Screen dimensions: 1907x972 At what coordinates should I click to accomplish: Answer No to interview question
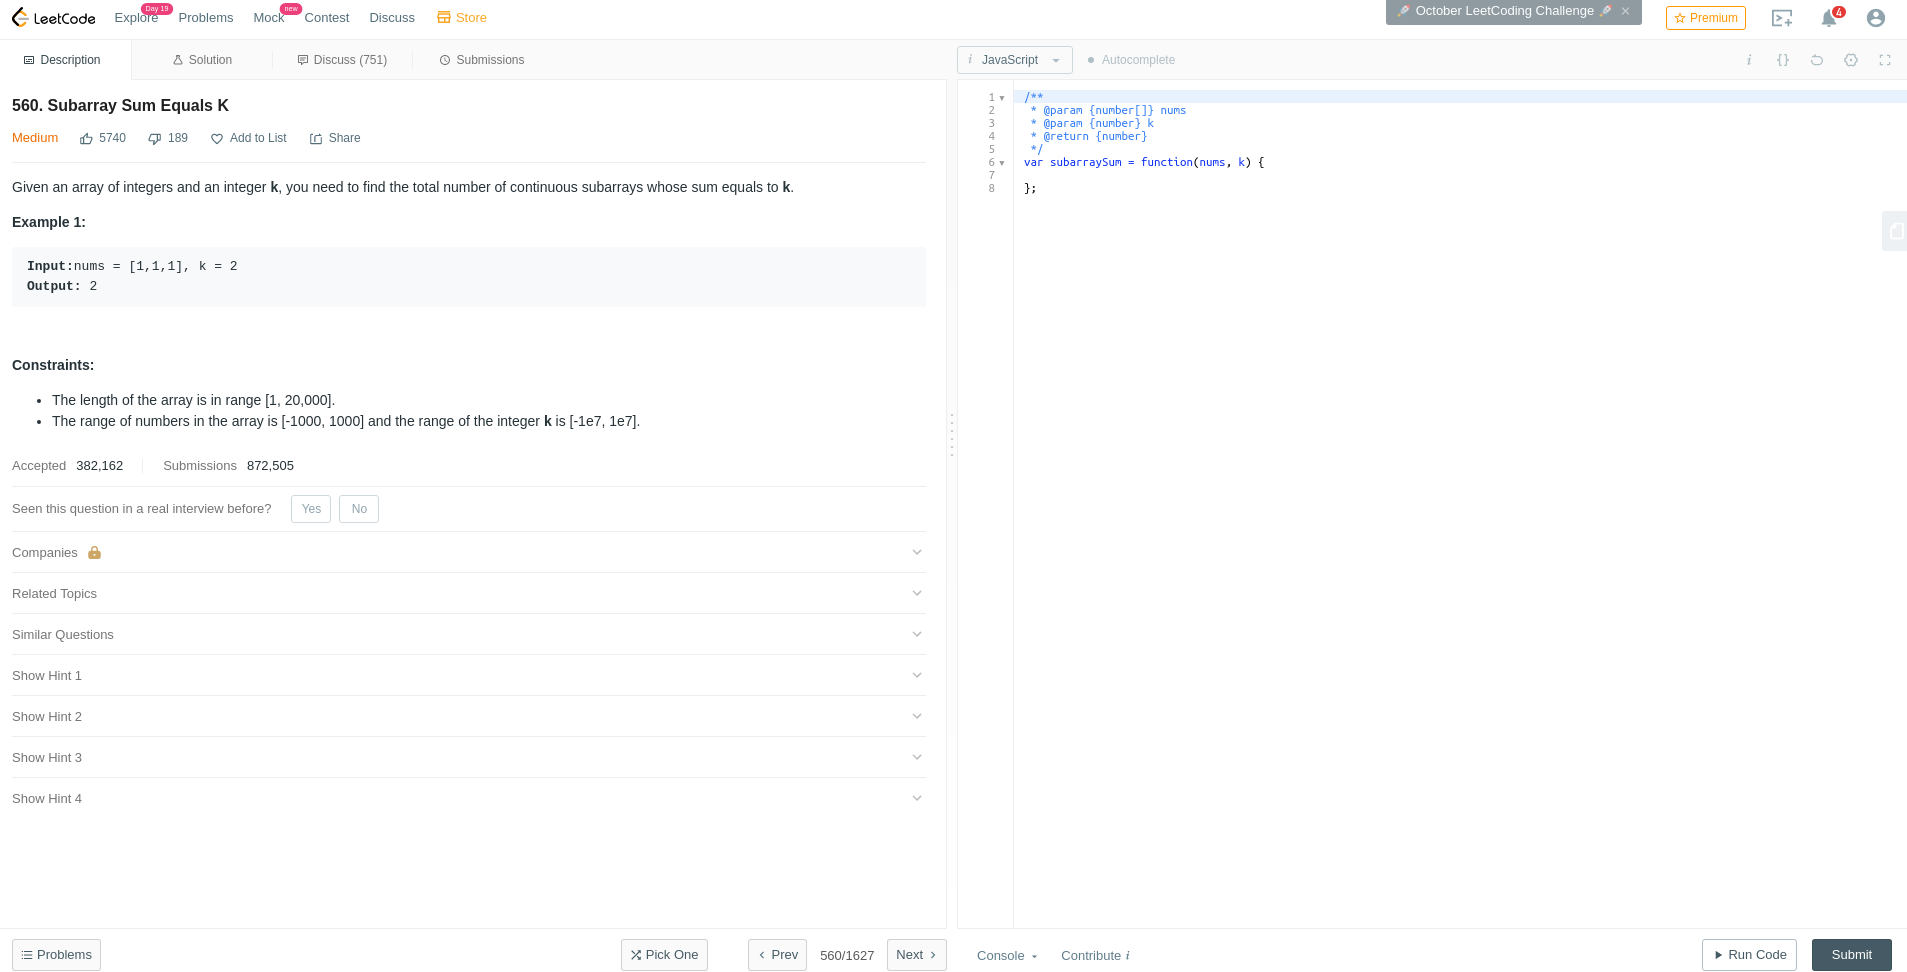pyautogui.click(x=359, y=509)
